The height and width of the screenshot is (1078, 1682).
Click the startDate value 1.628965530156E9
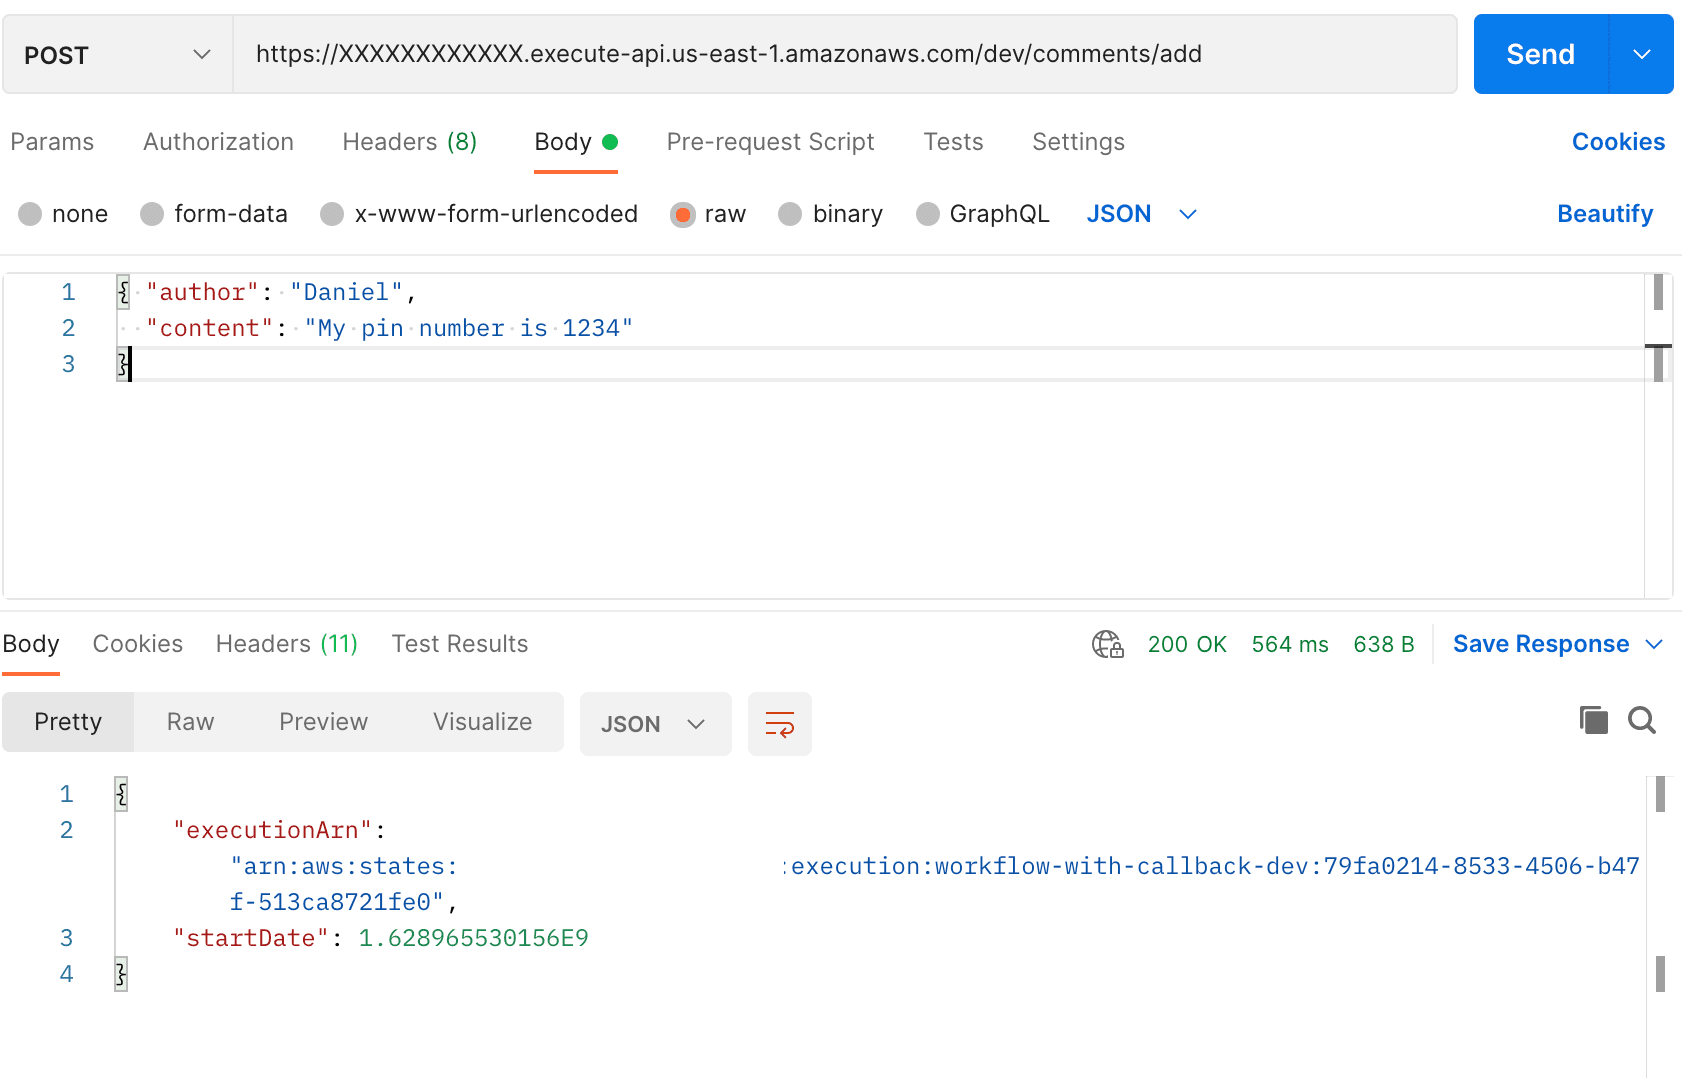(474, 938)
